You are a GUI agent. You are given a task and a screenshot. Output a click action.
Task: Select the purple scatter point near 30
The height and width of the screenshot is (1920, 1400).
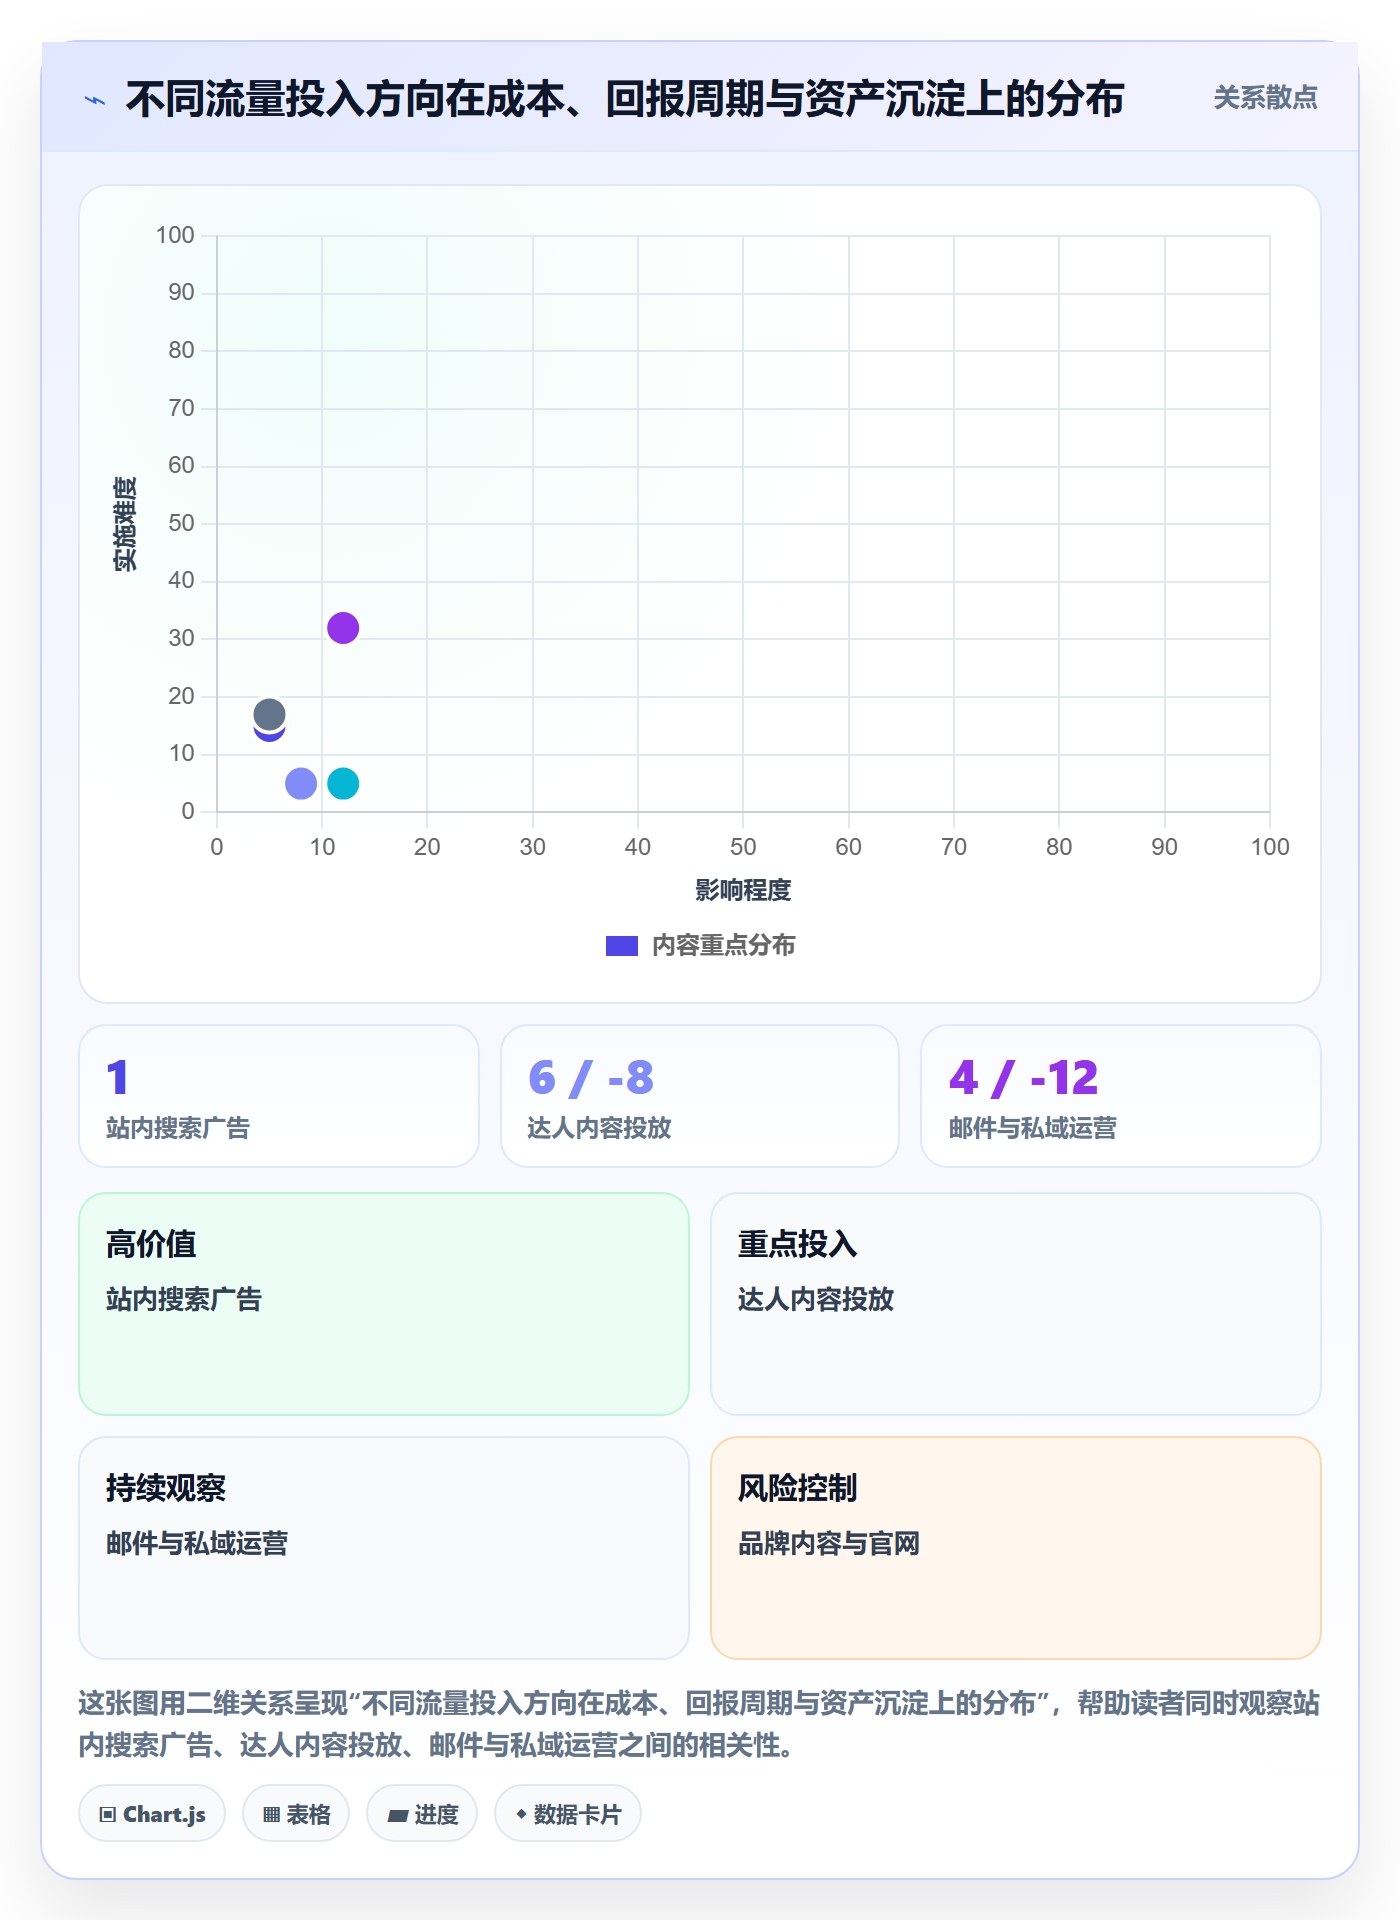pos(343,628)
